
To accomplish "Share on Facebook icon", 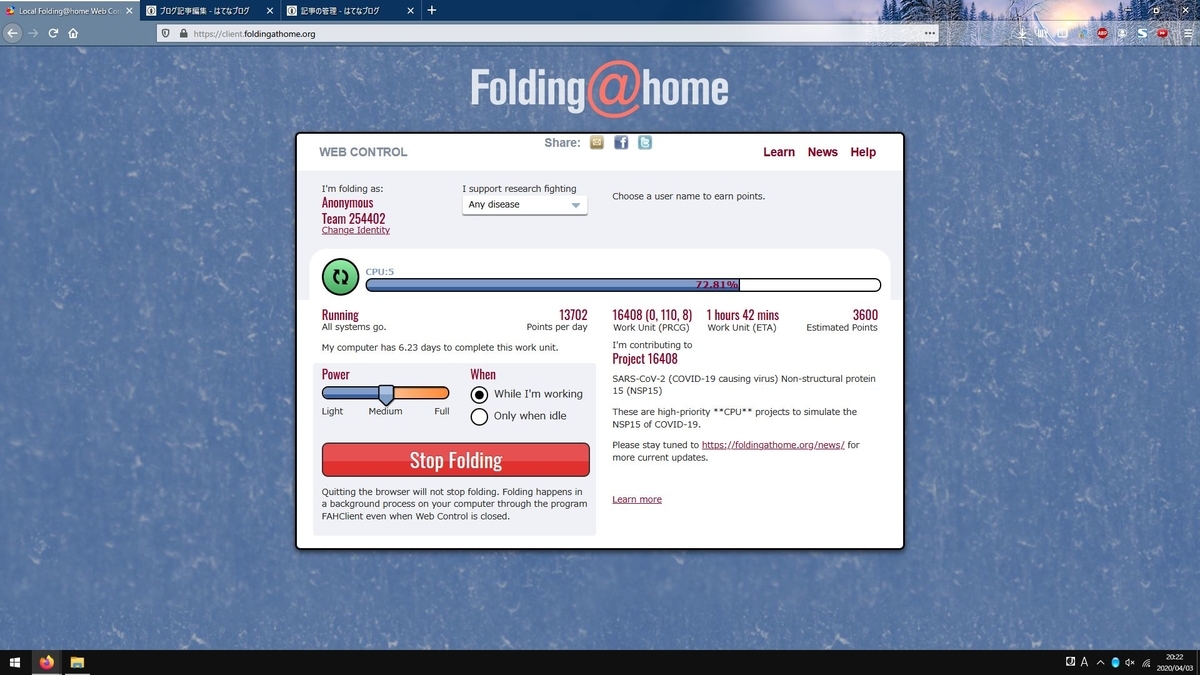I will click(x=621, y=143).
